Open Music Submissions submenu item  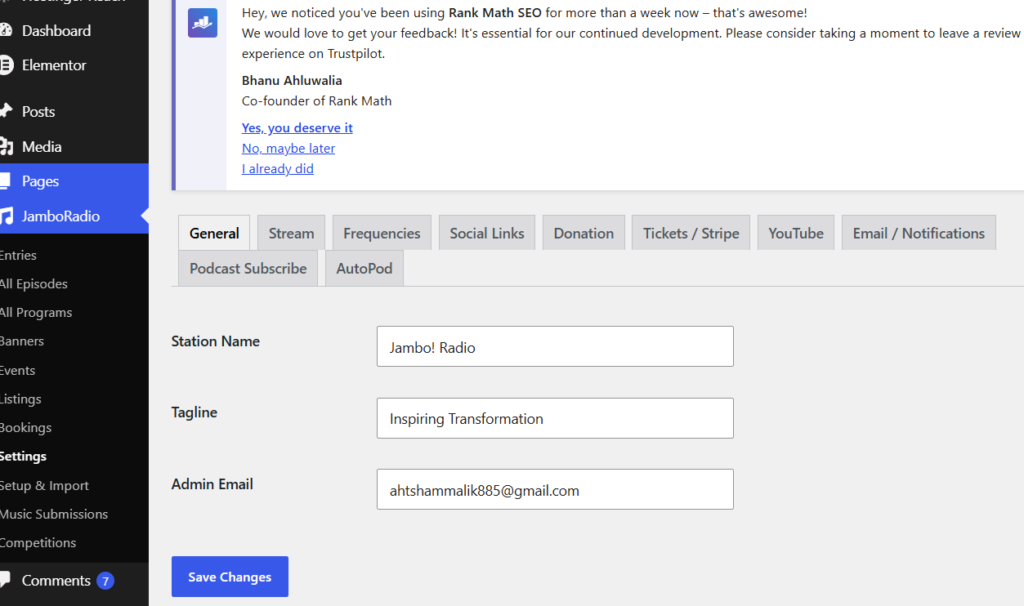54,514
